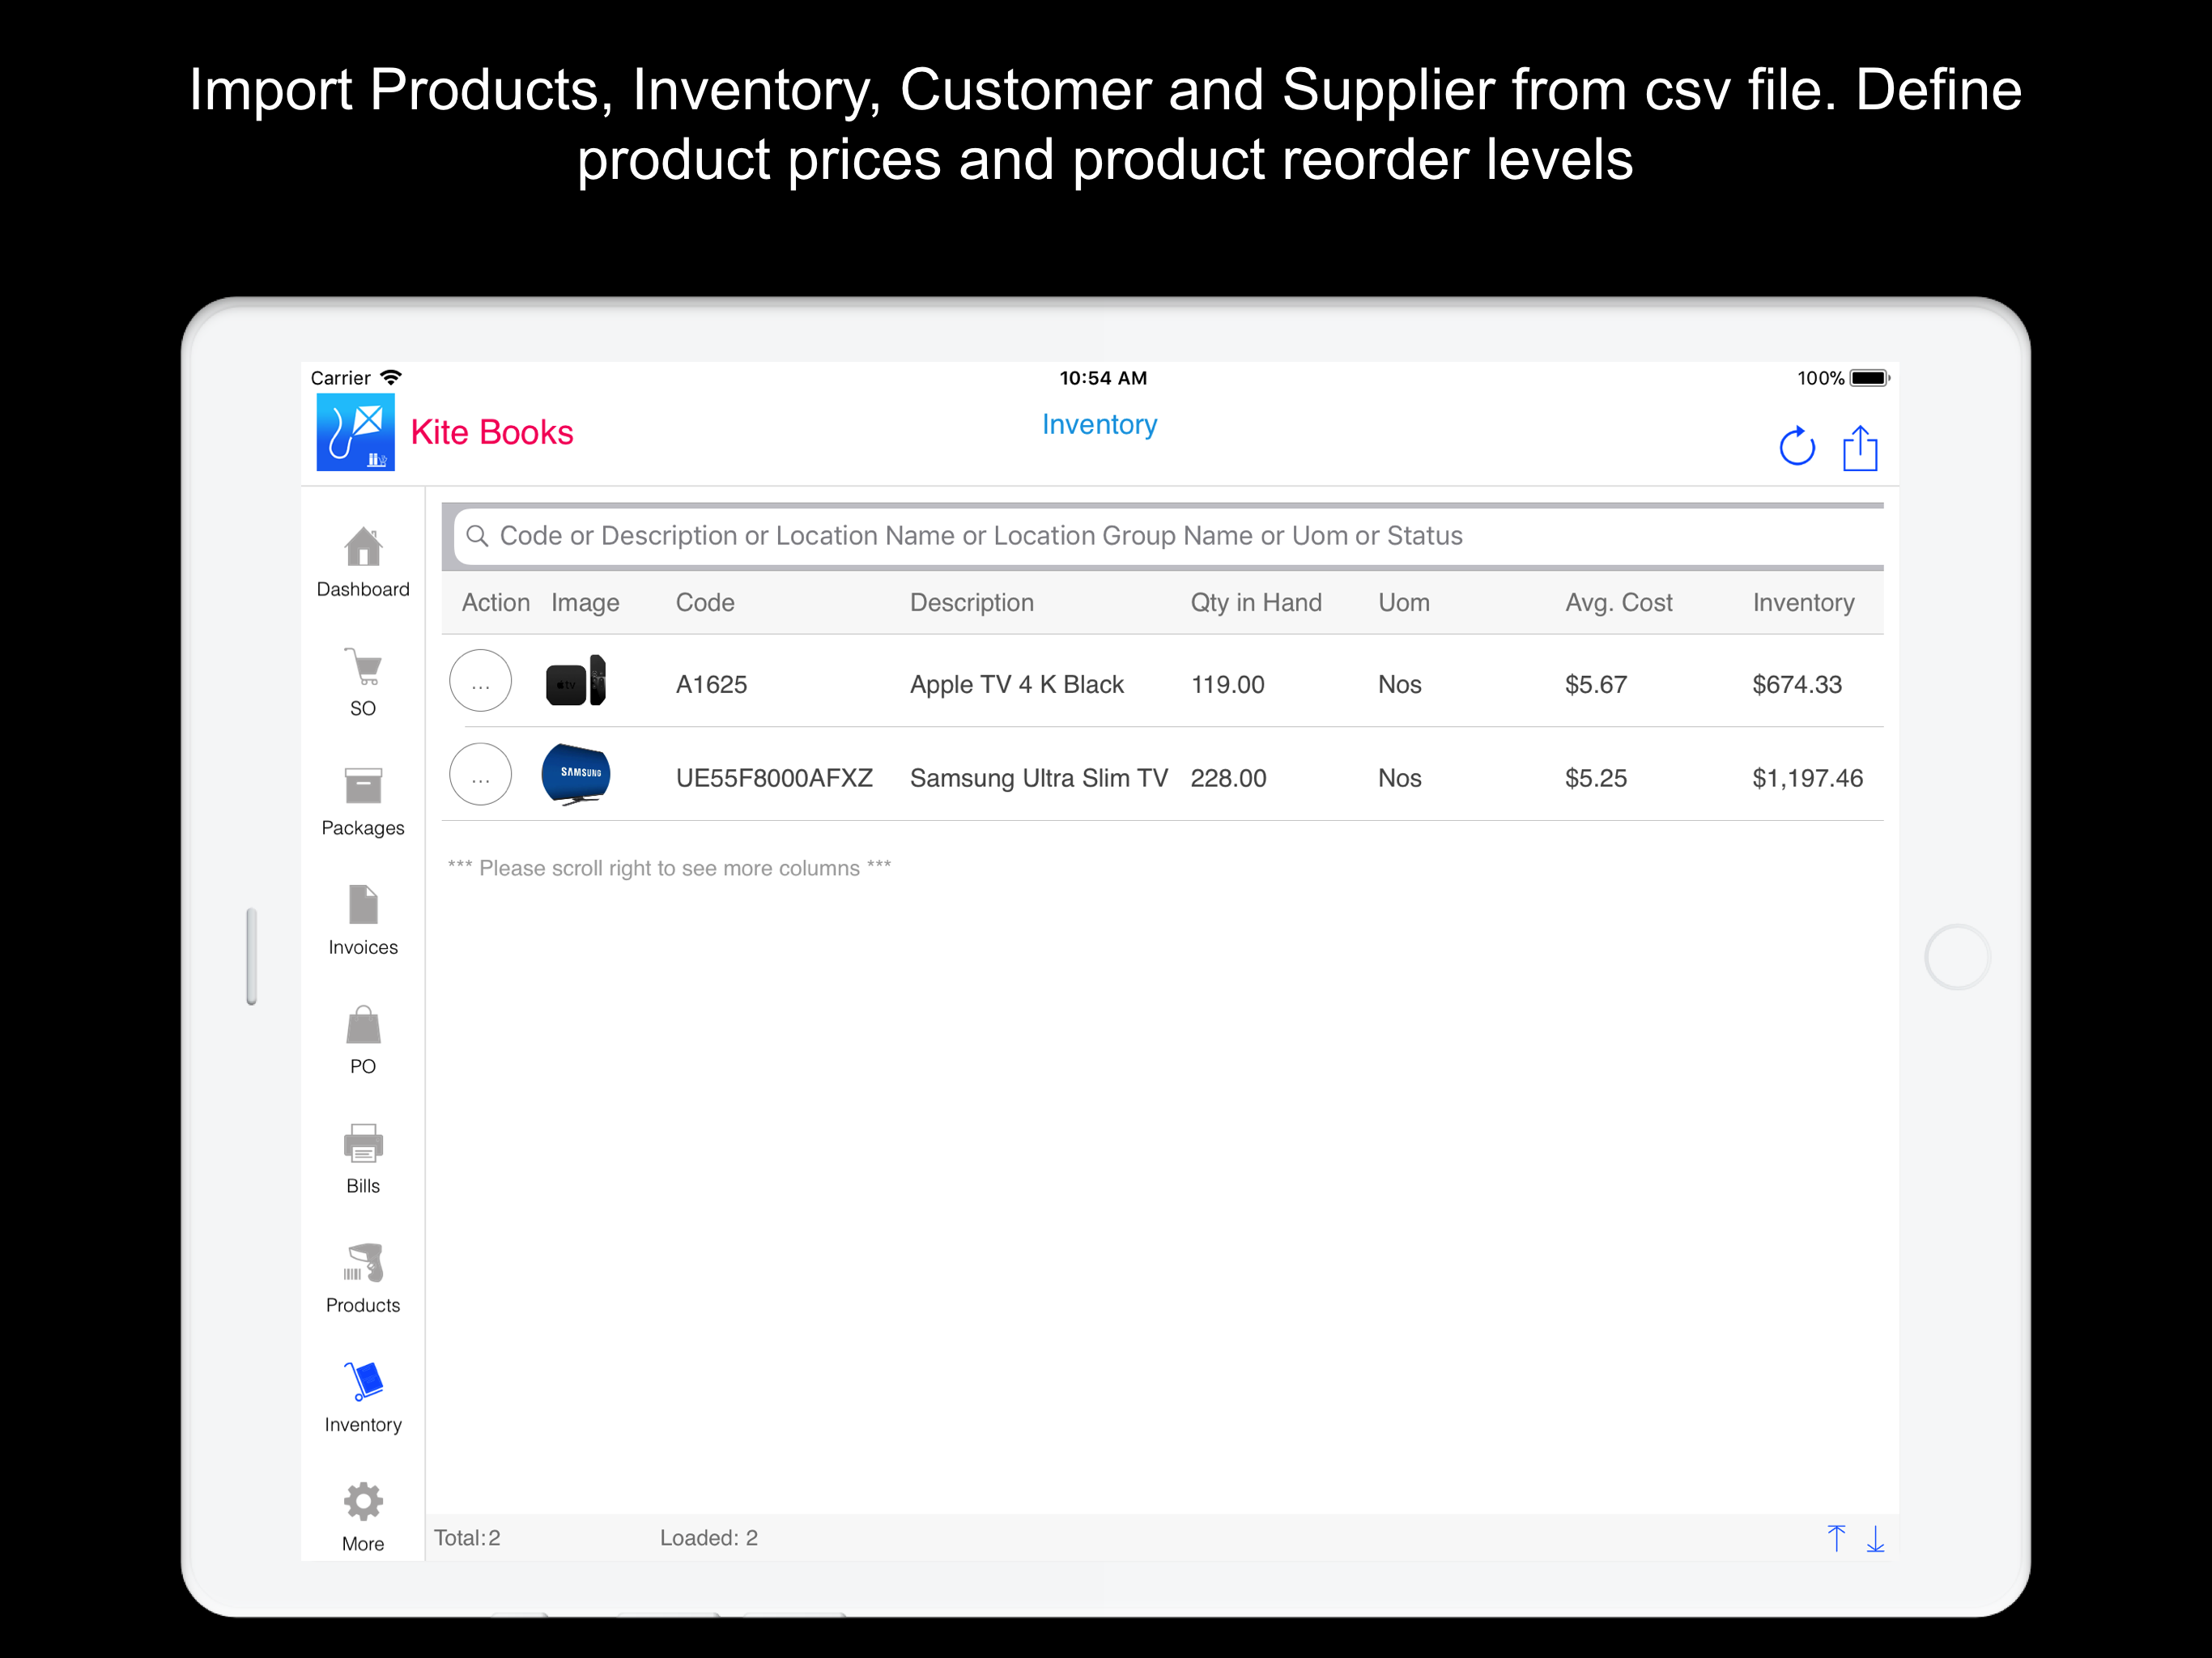This screenshot has width=2212, height=1658.
Task: Open the export/share options
Action: 1860,447
